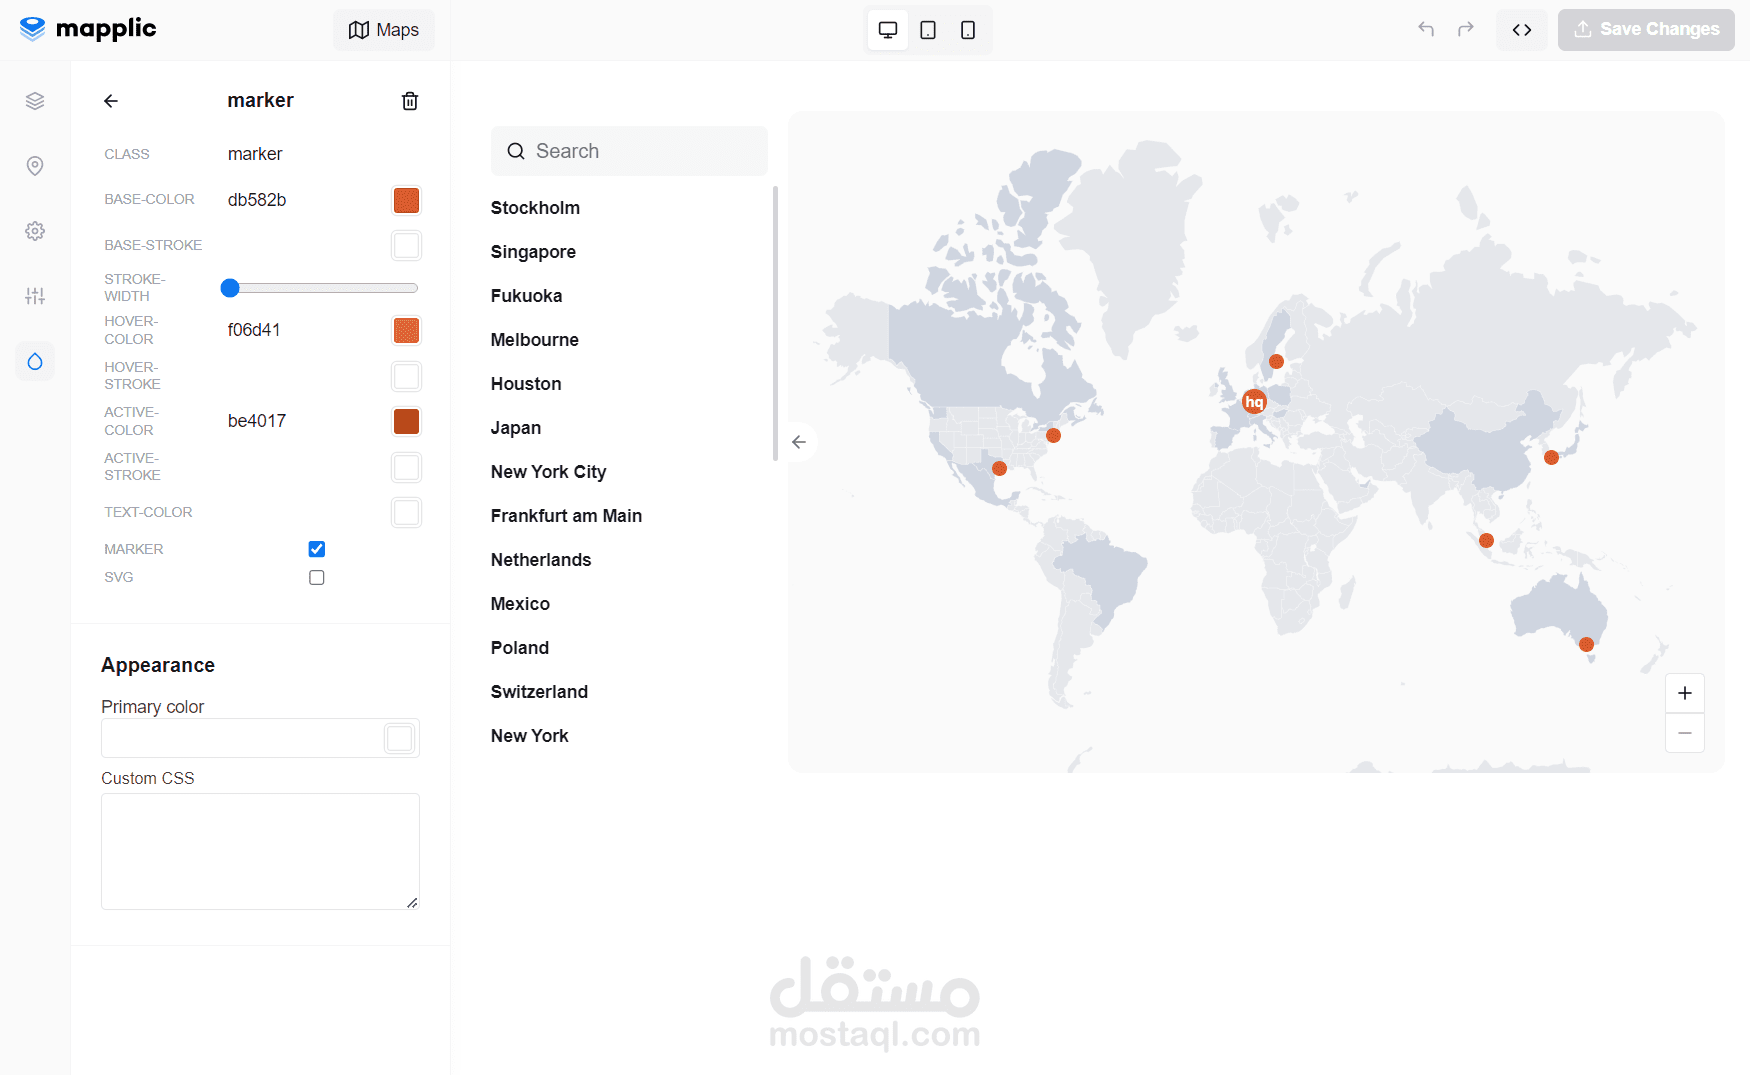Click the Melbourne map marker in Australia
Viewport: 1750px width, 1075px height.
click(x=1586, y=645)
